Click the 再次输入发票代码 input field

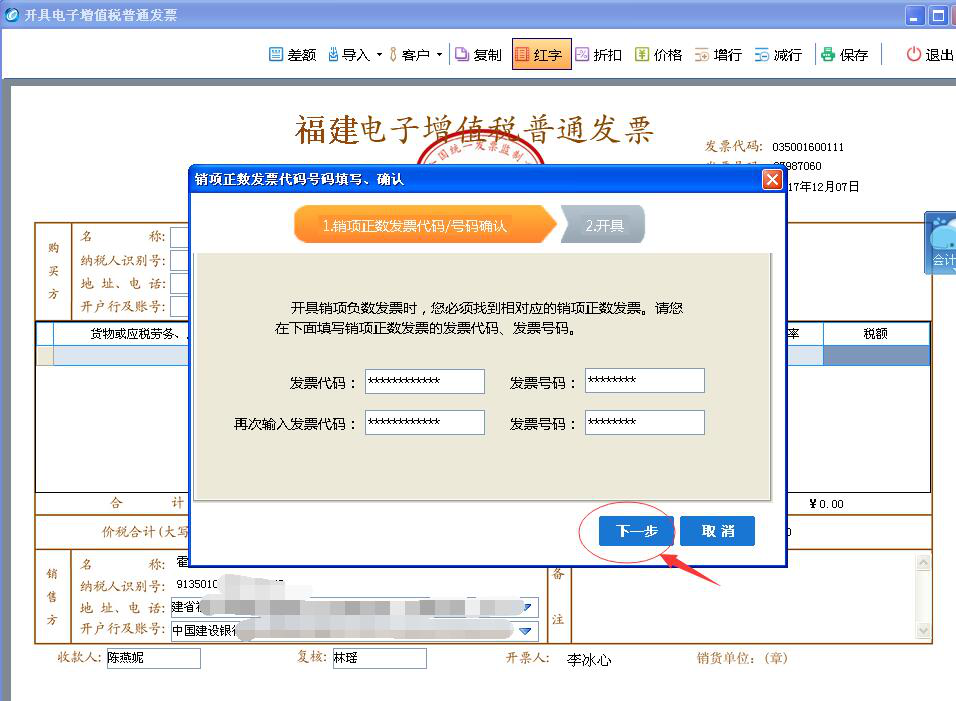[x=424, y=423]
